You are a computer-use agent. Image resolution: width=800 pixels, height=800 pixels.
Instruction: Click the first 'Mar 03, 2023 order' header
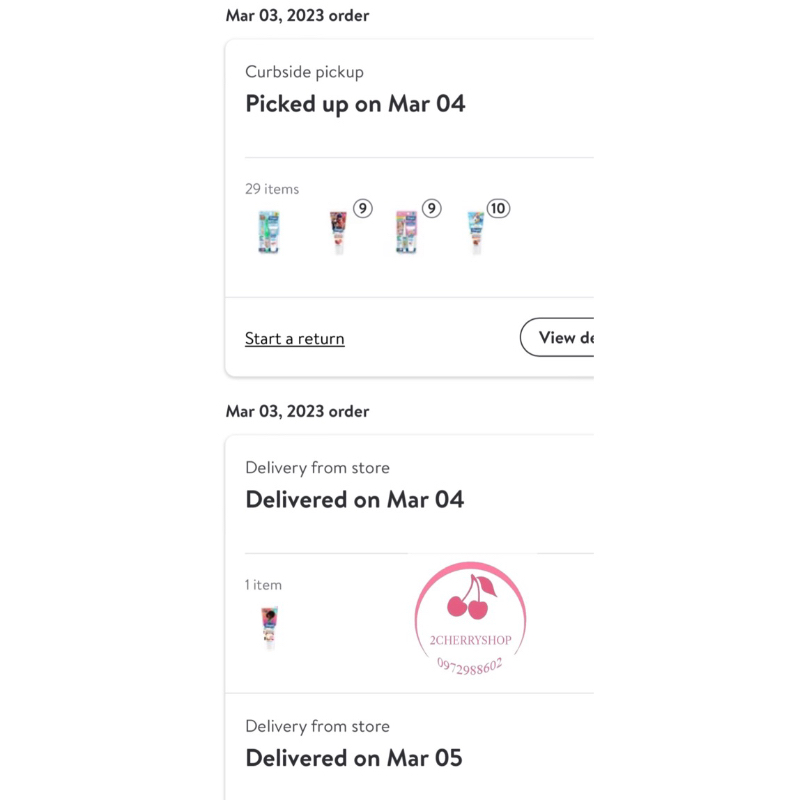[297, 15]
